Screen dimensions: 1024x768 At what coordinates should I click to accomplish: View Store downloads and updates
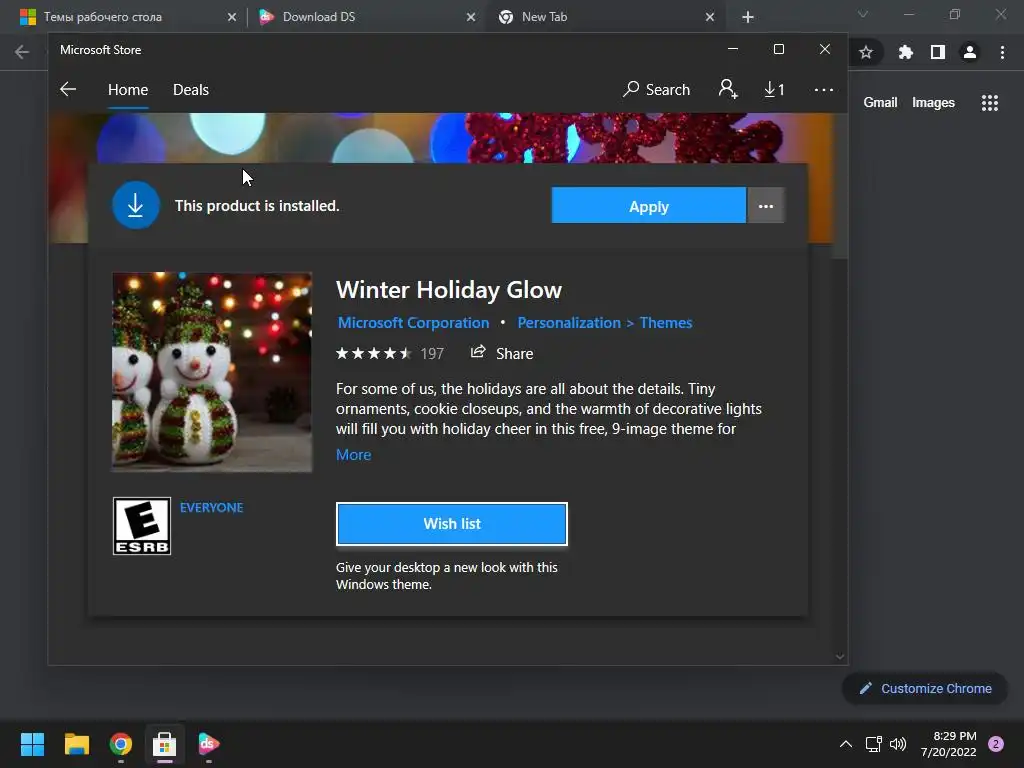[775, 89]
